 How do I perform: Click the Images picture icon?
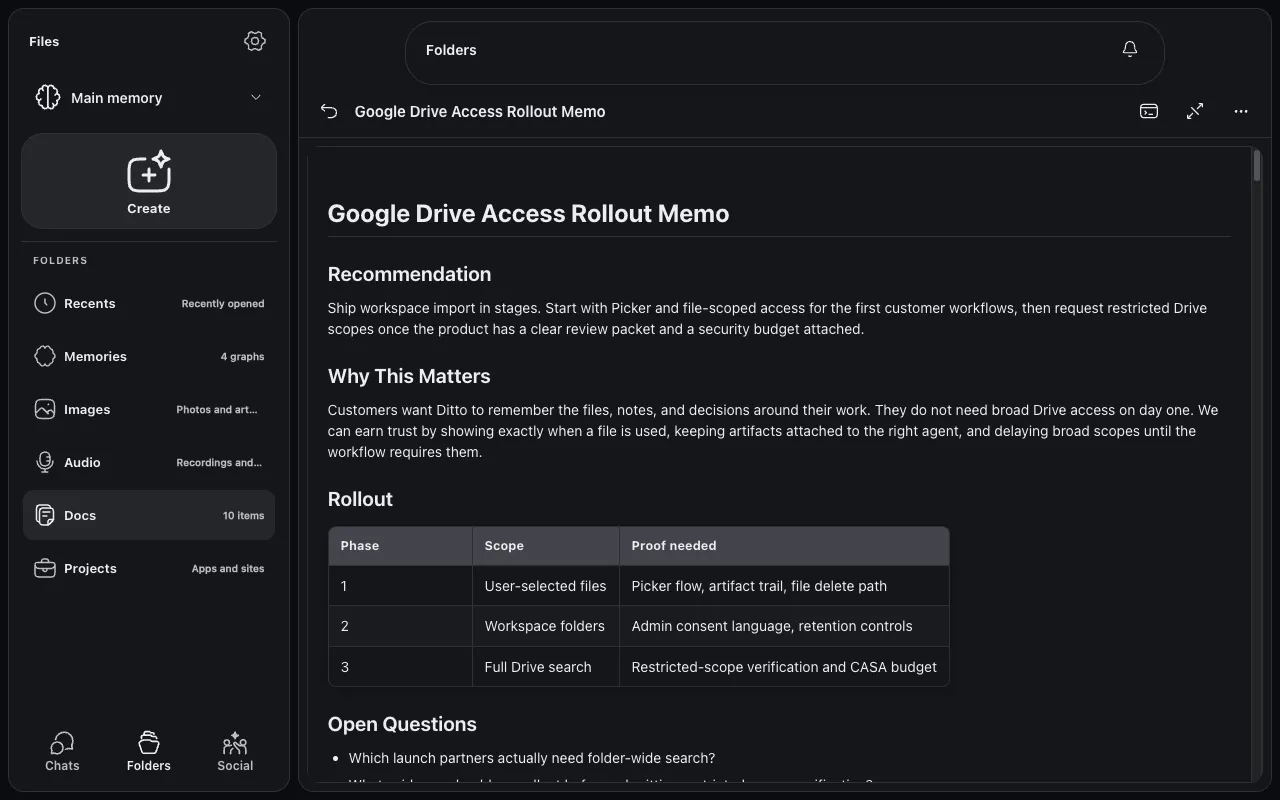(45, 409)
